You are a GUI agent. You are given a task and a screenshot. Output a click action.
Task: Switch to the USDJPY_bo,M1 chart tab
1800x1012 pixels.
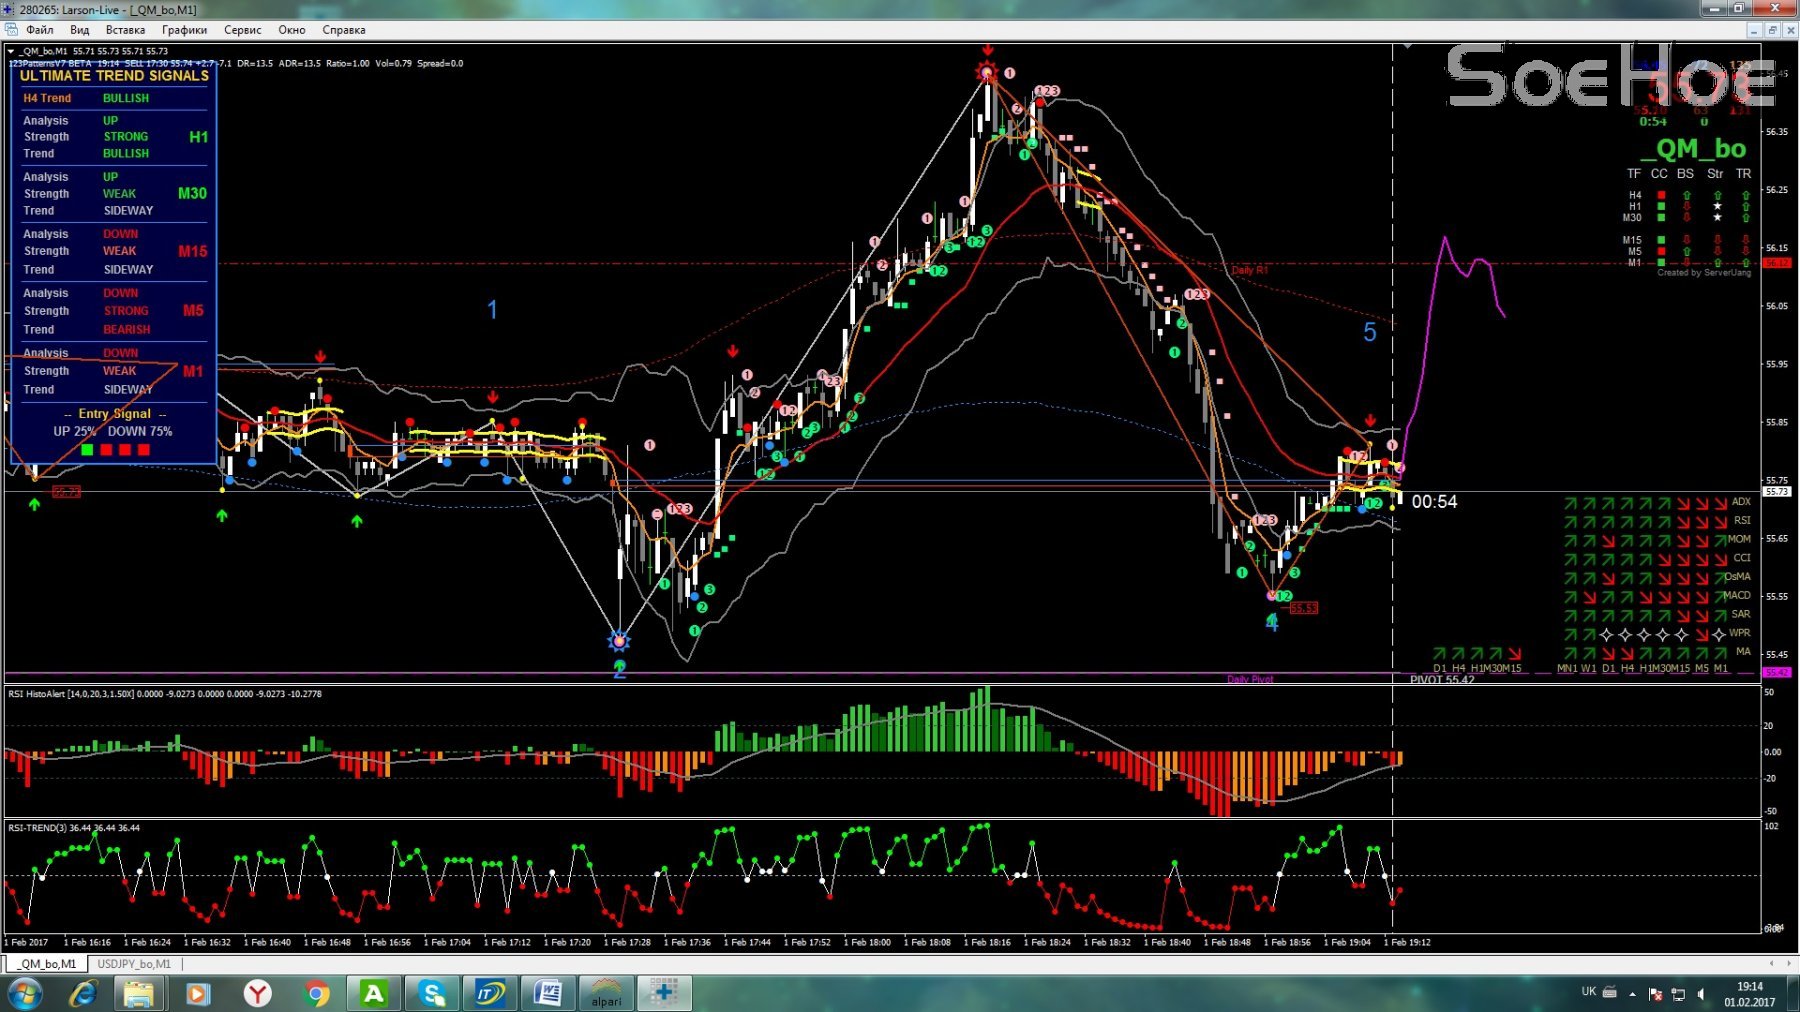coord(134,964)
